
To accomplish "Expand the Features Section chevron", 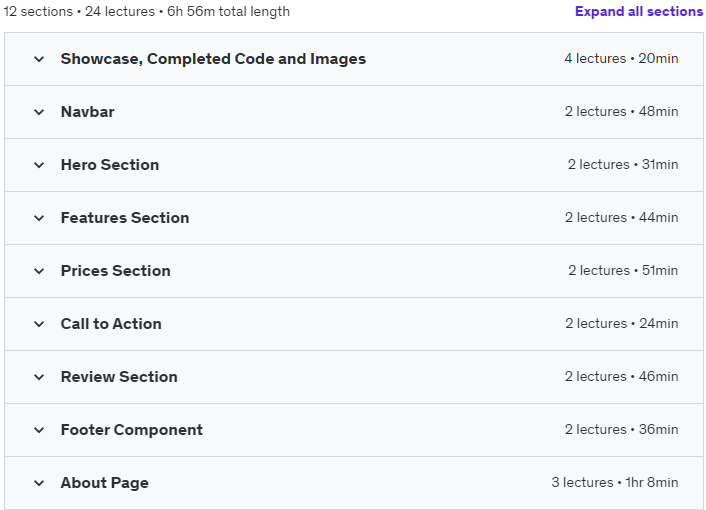I will coord(39,218).
